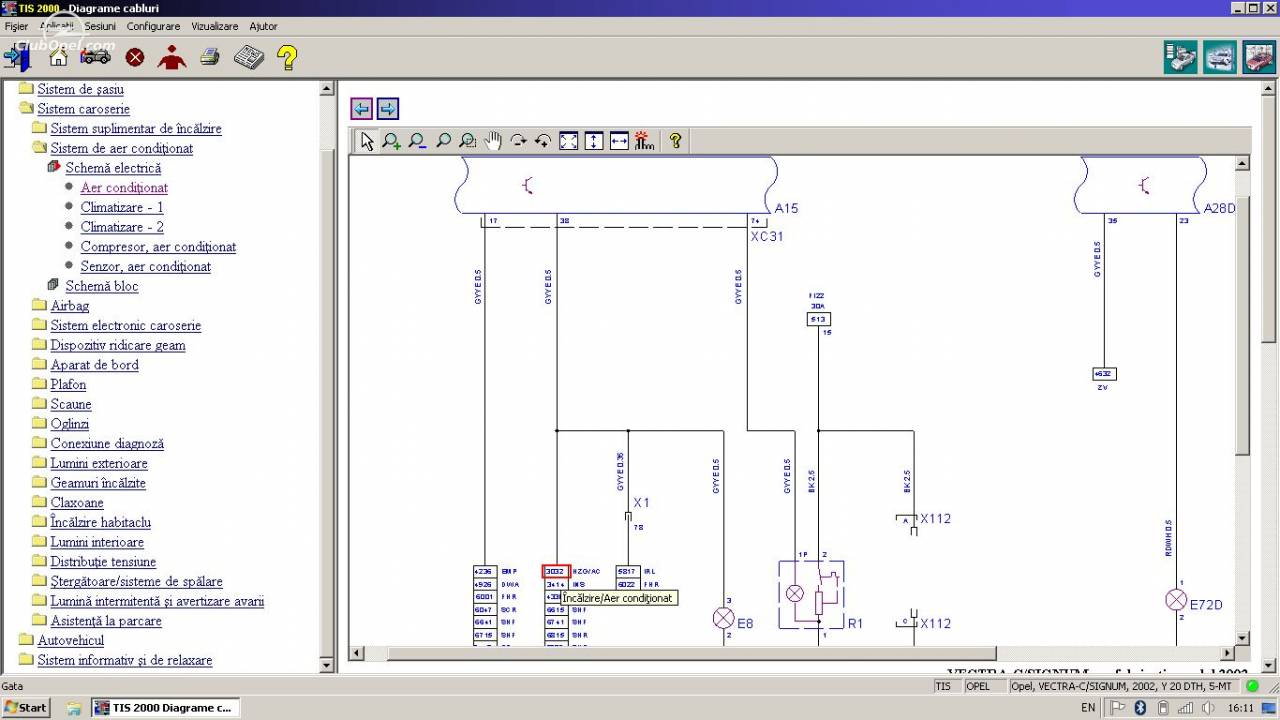Click first car icon in top-right corner
The width and height of the screenshot is (1280, 720).
(1181, 57)
